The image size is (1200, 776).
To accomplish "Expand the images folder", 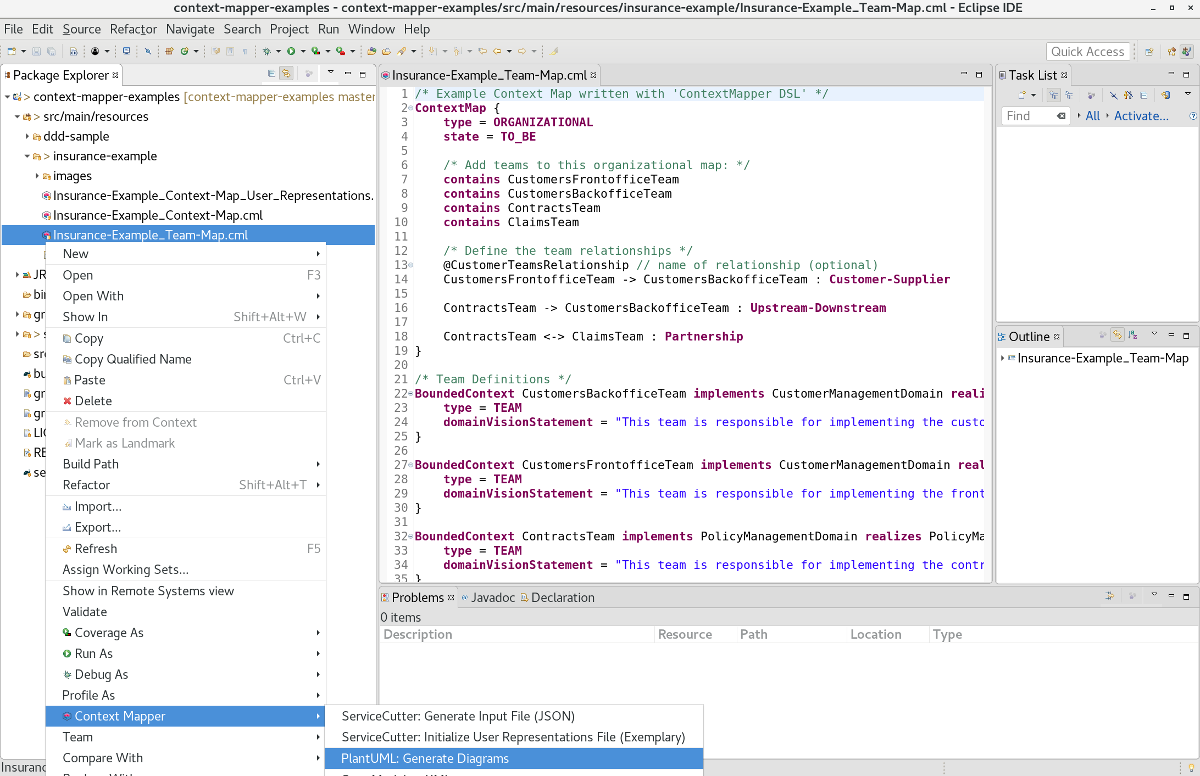I will [x=36, y=177].
